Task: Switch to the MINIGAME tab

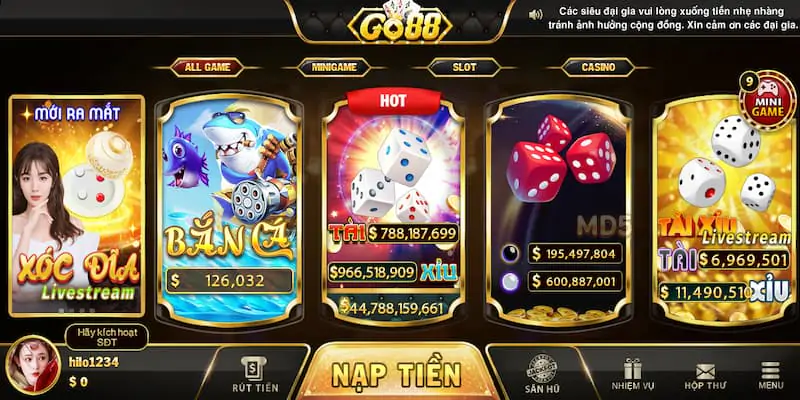Action: point(334,67)
